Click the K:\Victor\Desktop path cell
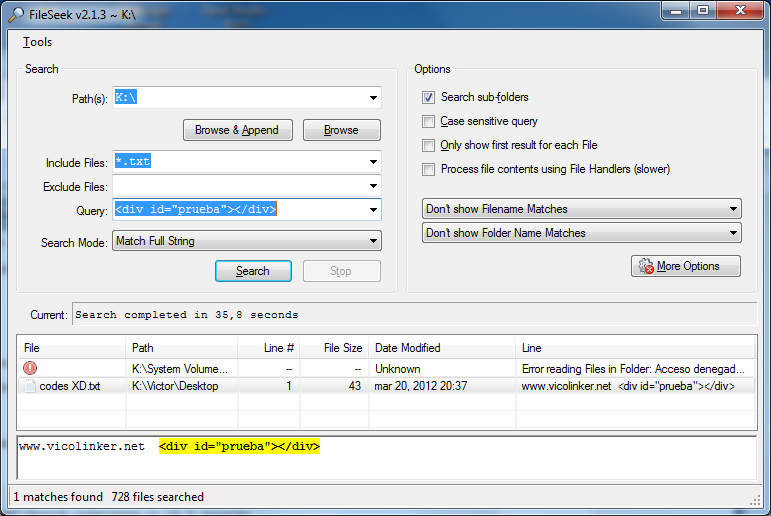771x516 pixels. click(175, 386)
